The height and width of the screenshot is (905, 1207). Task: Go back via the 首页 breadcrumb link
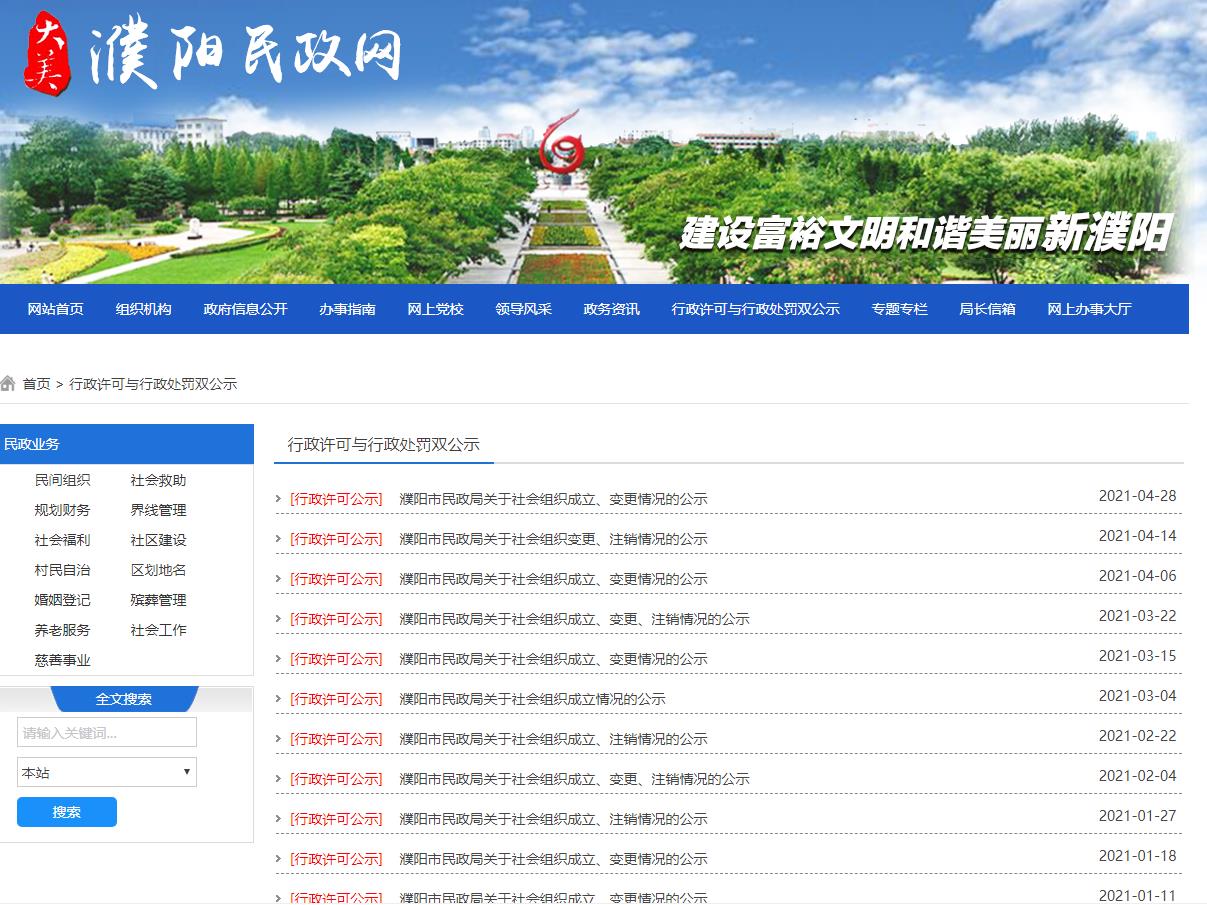(37, 383)
